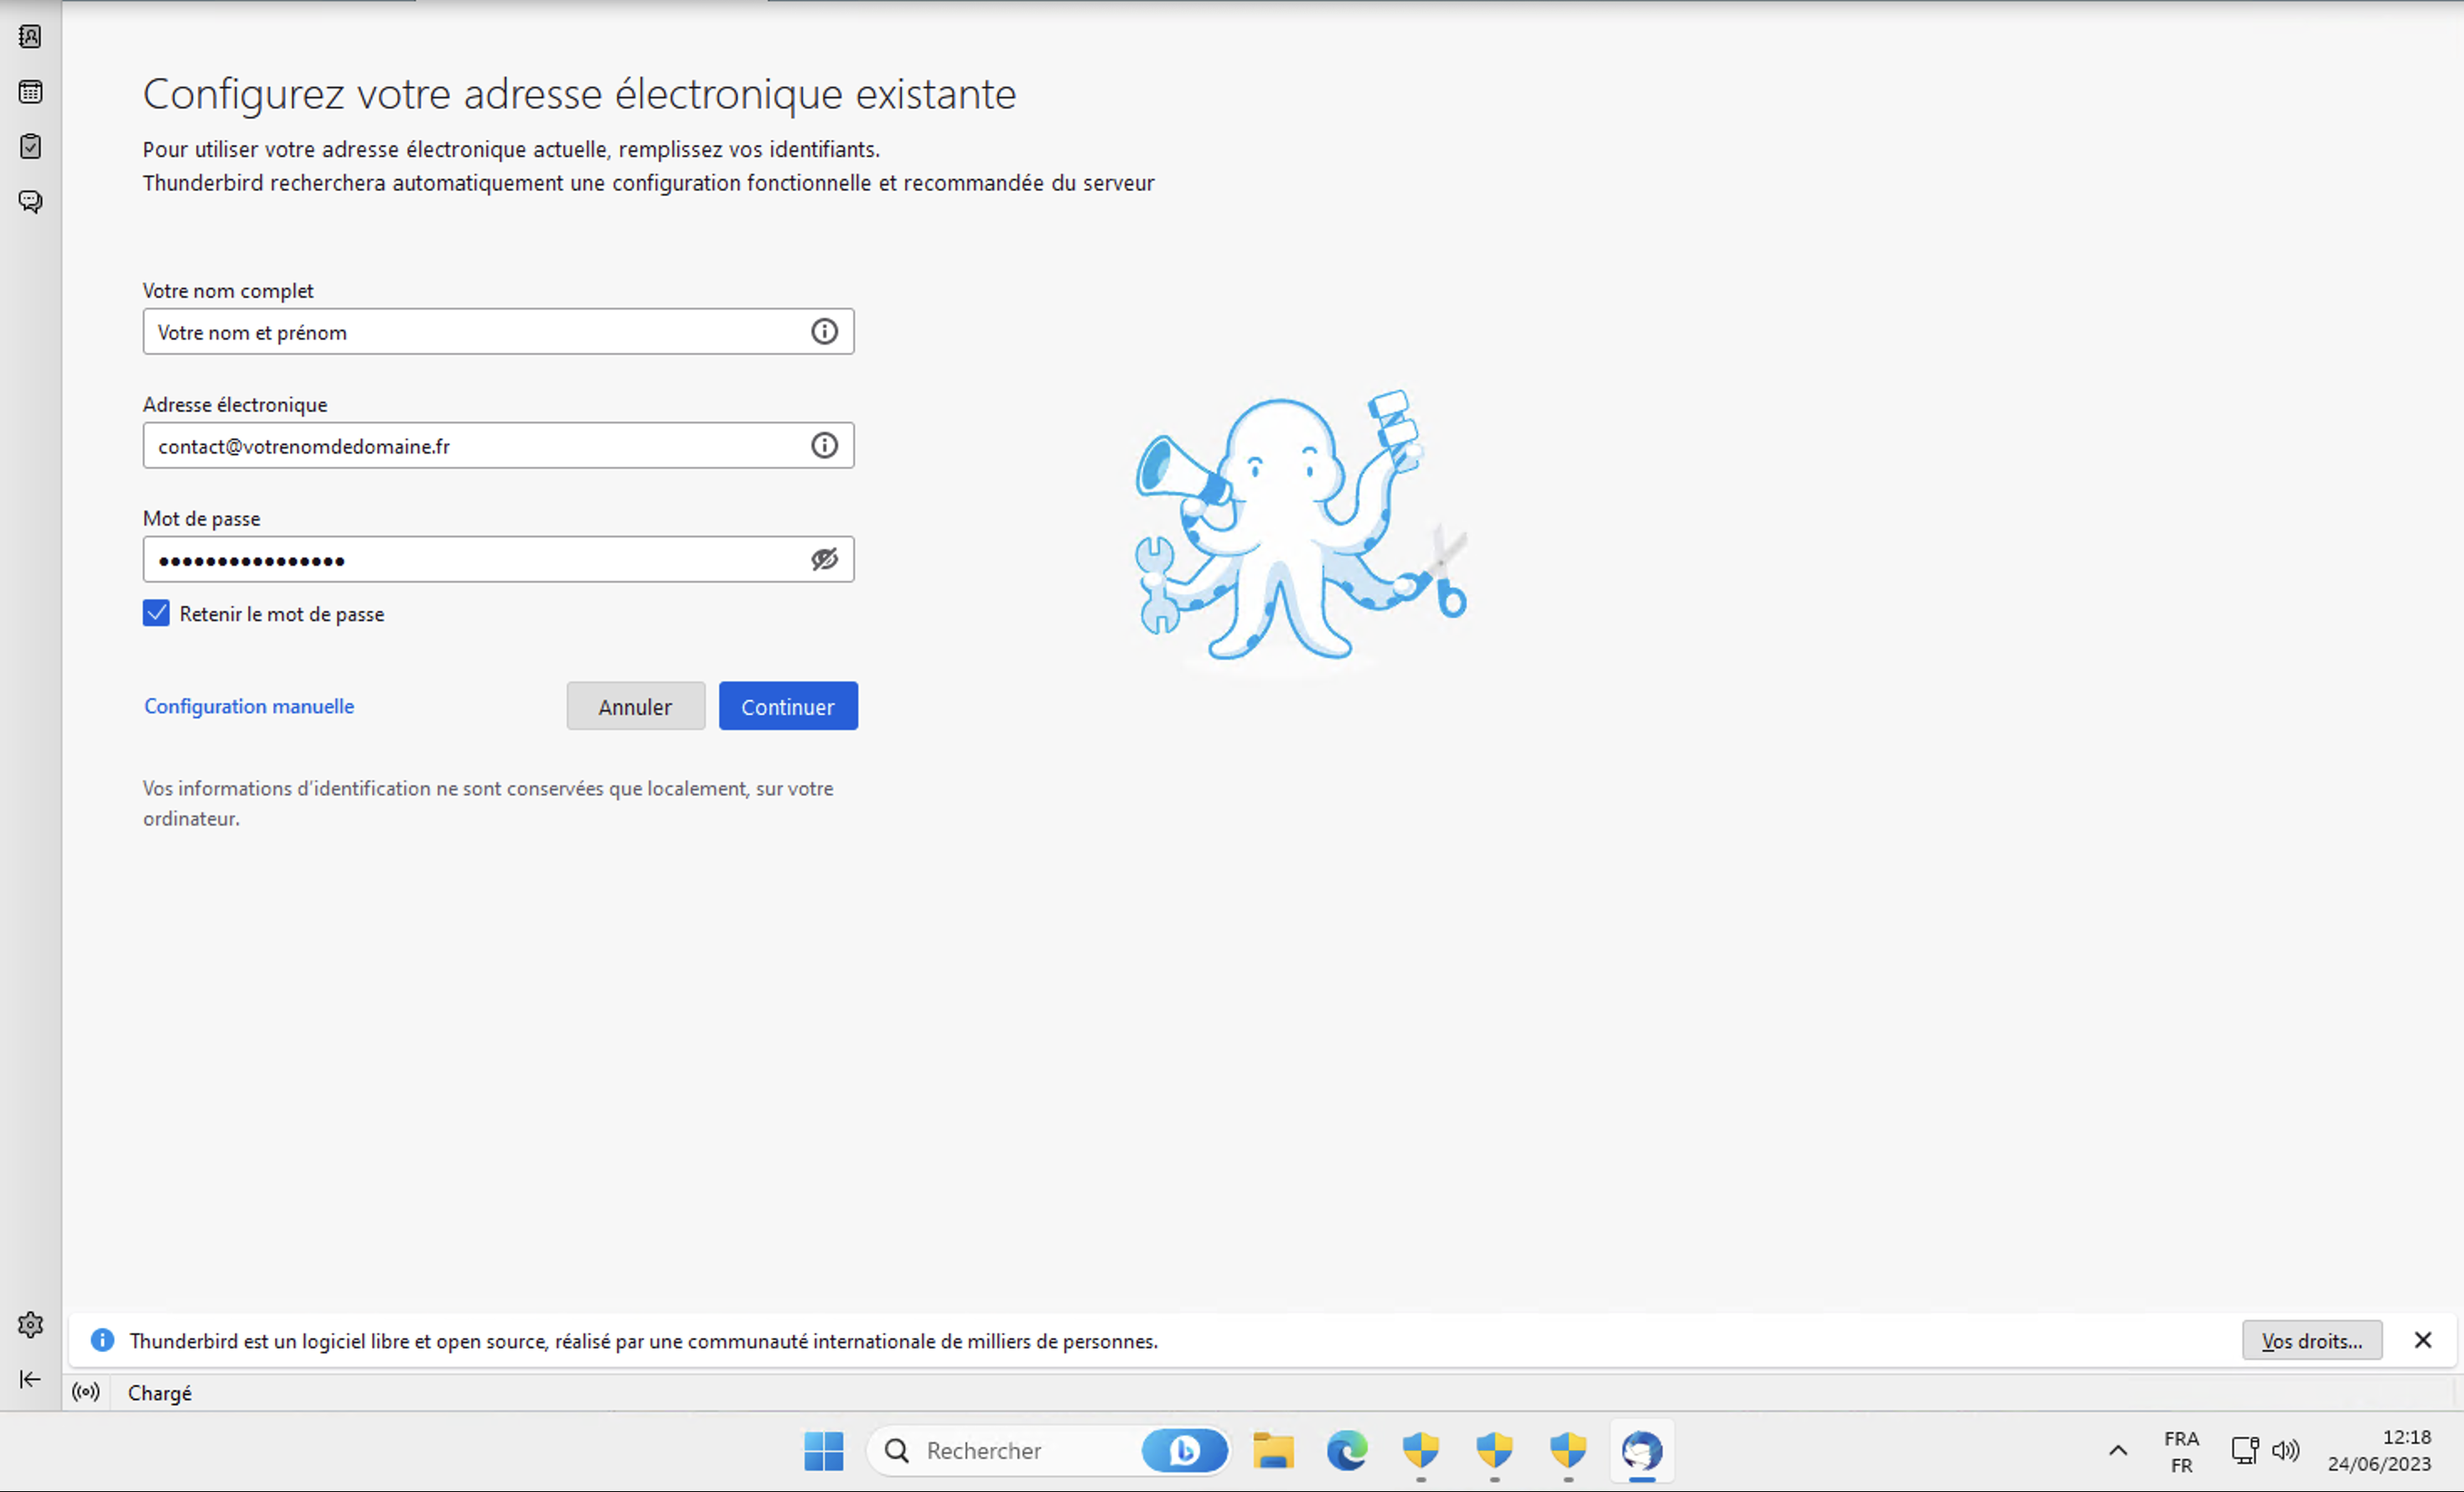Viewport: 2464px width, 1492px height.
Task: Open the Configuration manuelle link
Action: tap(249, 706)
